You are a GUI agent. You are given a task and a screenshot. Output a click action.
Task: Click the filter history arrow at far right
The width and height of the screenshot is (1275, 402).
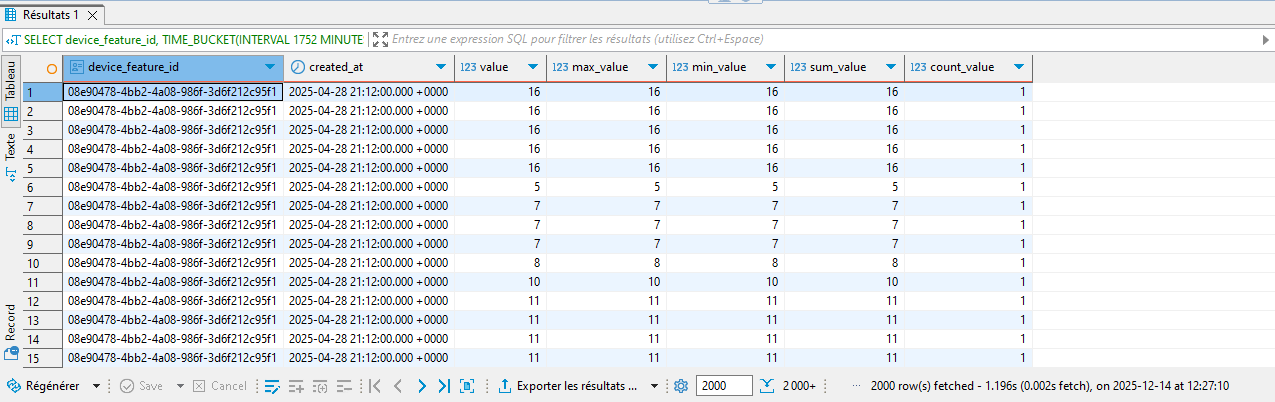1265,39
